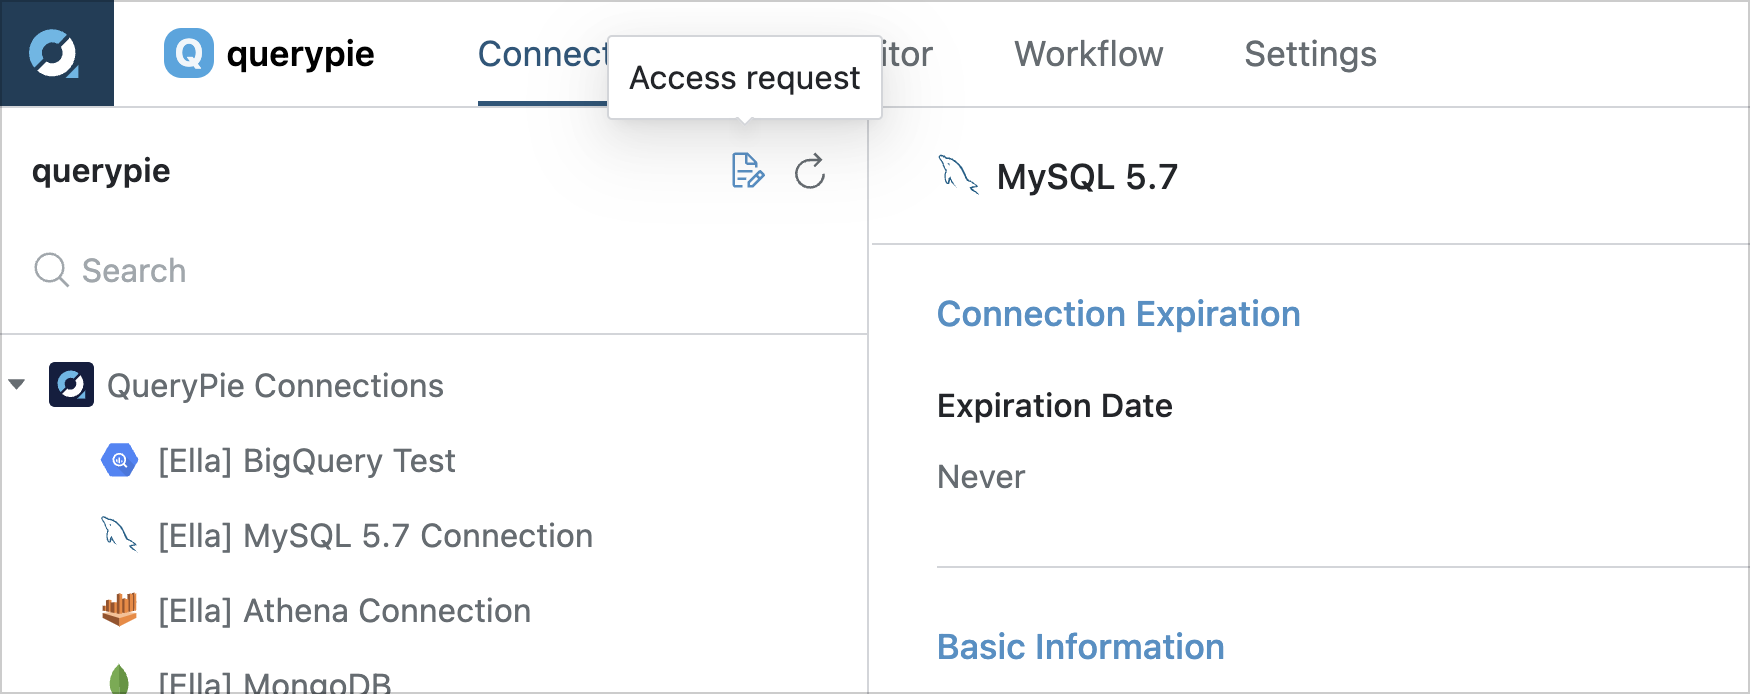Click the Basic Information heading
Viewport: 1750px width, 694px height.
(x=1081, y=647)
